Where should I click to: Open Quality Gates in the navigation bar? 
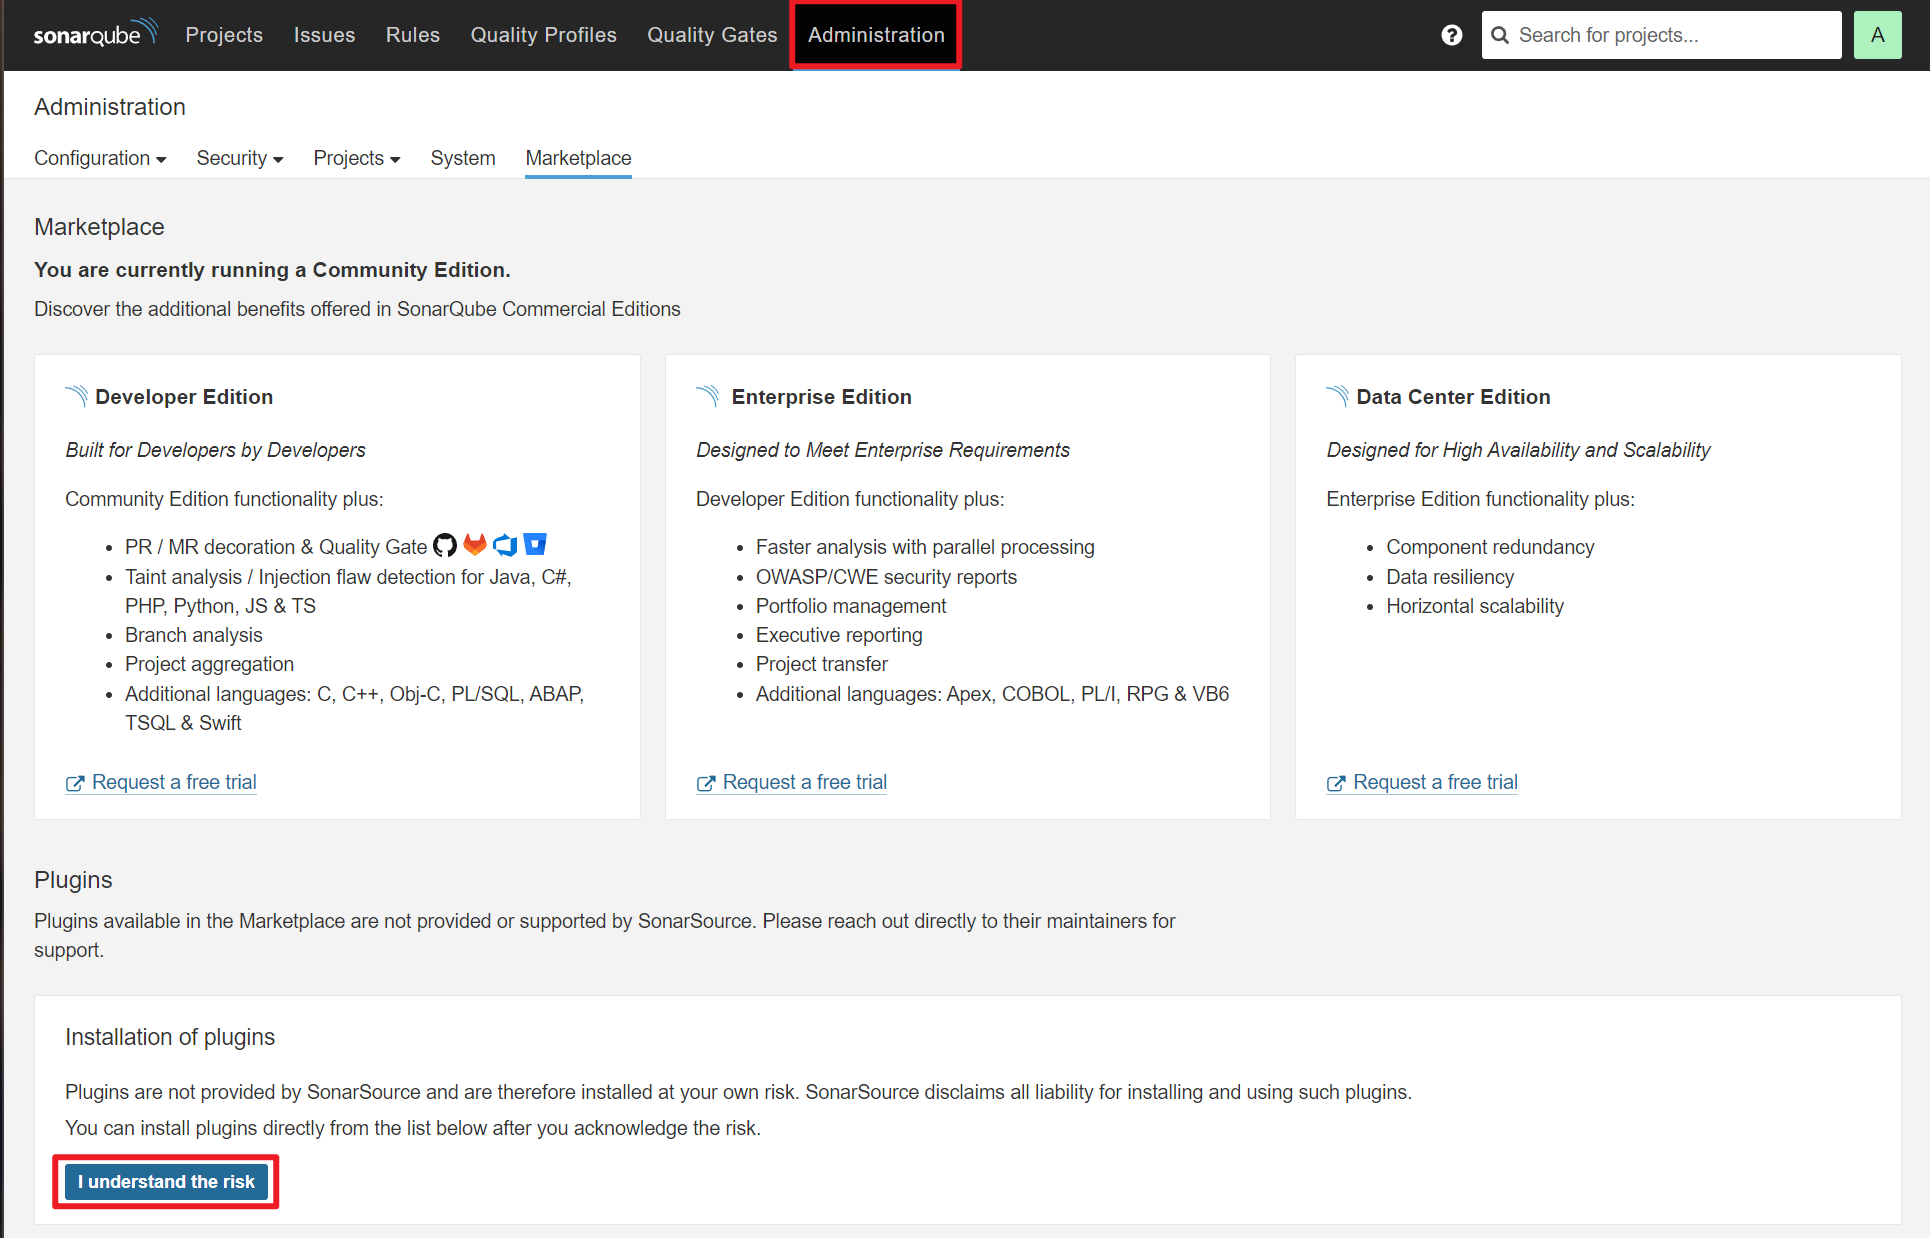click(x=712, y=35)
